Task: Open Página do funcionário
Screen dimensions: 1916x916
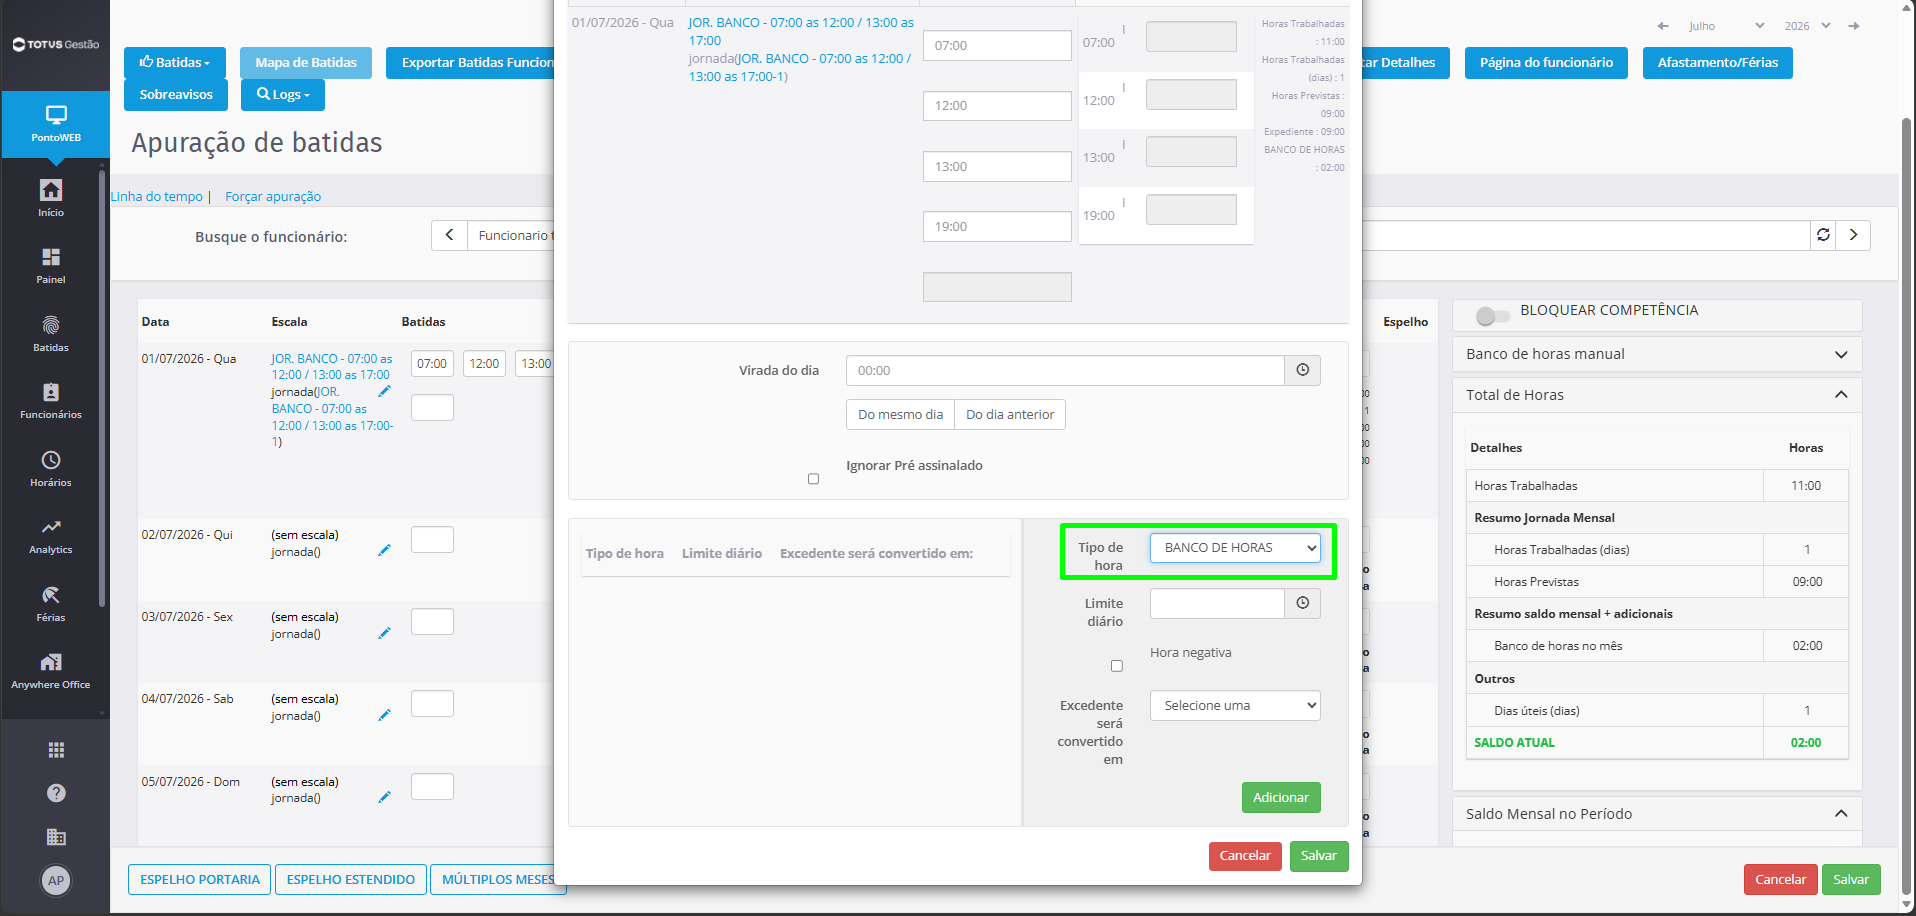Action: click(1546, 63)
